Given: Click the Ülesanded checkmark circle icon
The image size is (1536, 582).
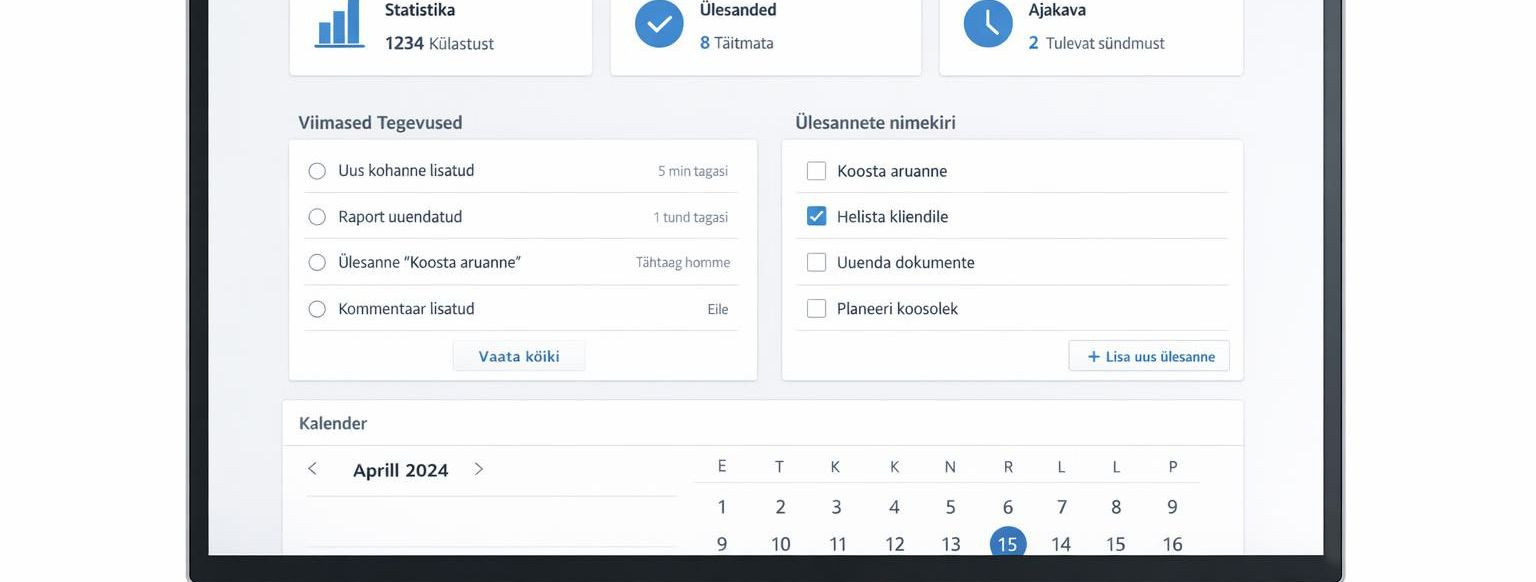Looking at the screenshot, I should [x=659, y=24].
